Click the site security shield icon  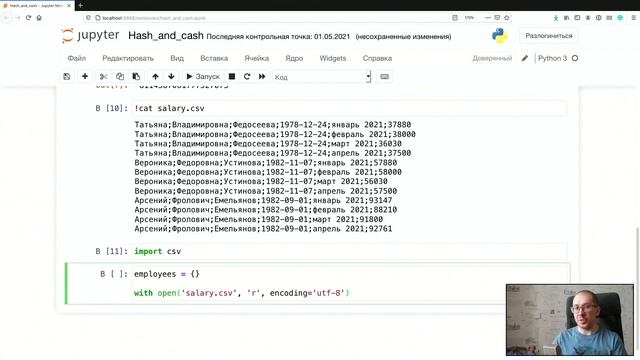point(89,18)
